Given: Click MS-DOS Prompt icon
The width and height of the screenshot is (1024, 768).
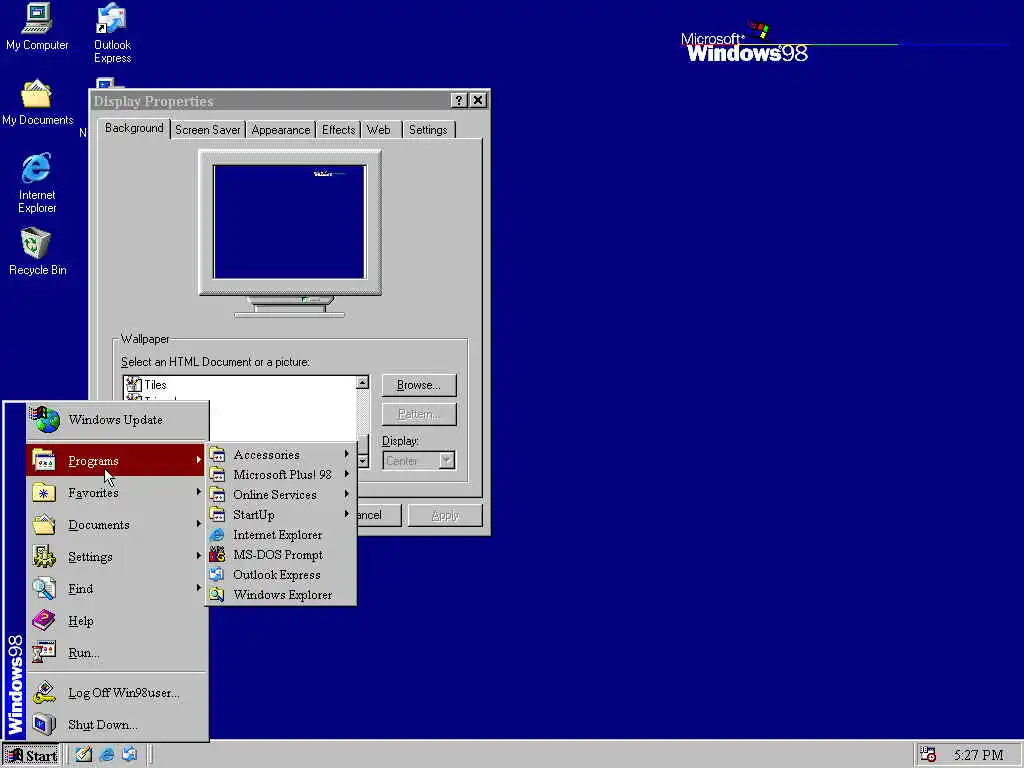Looking at the screenshot, I should [217, 554].
